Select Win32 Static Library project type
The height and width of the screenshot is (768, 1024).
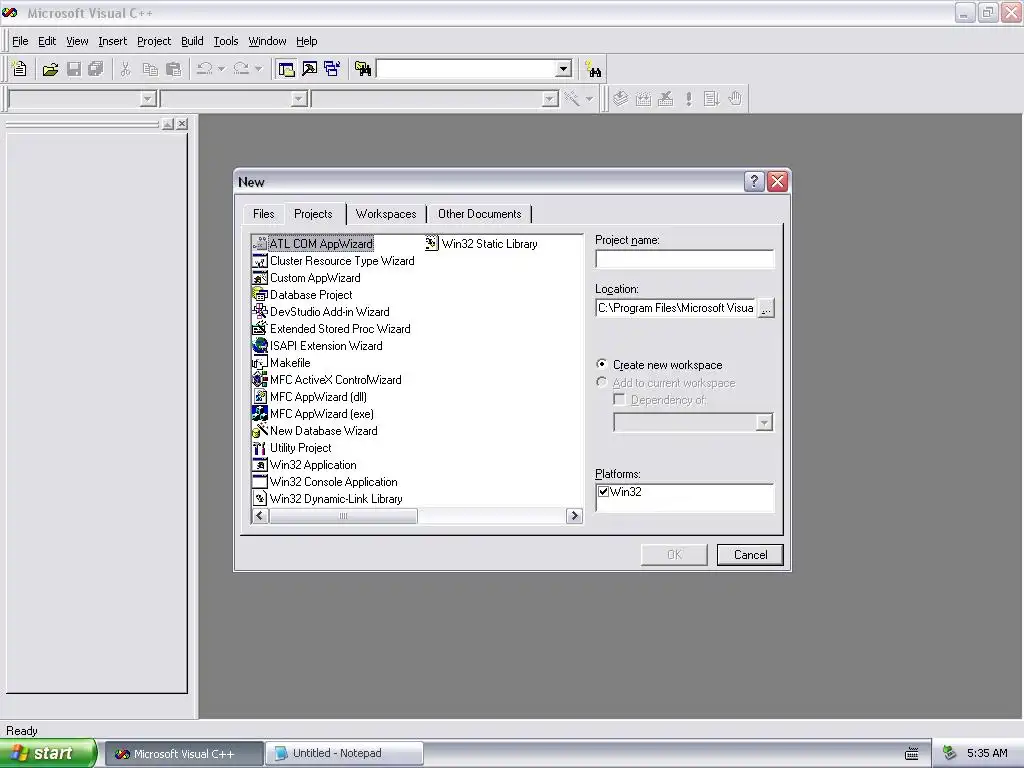[x=481, y=244]
